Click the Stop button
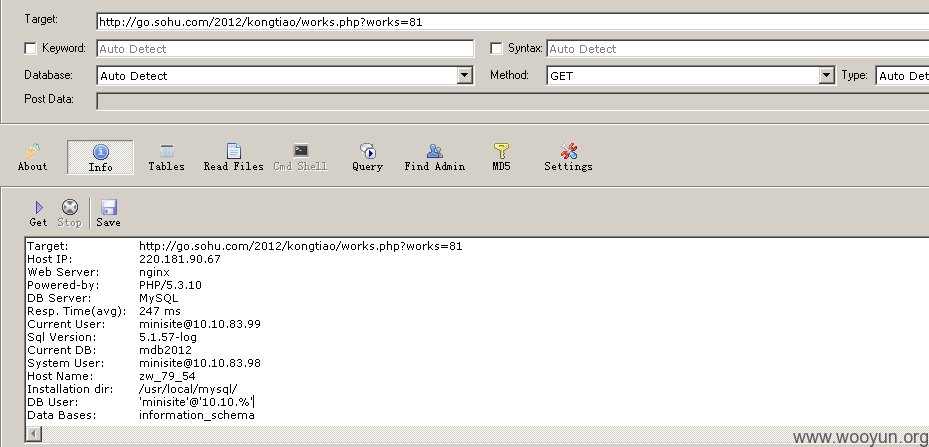This screenshot has width=929, height=447. [x=69, y=213]
